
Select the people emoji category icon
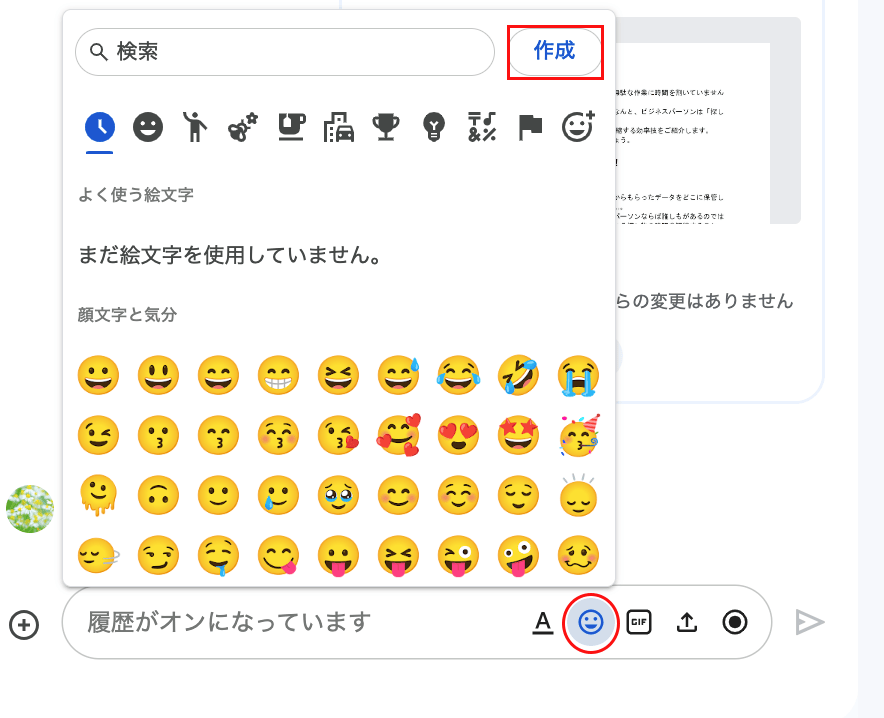click(x=196, y=127)
